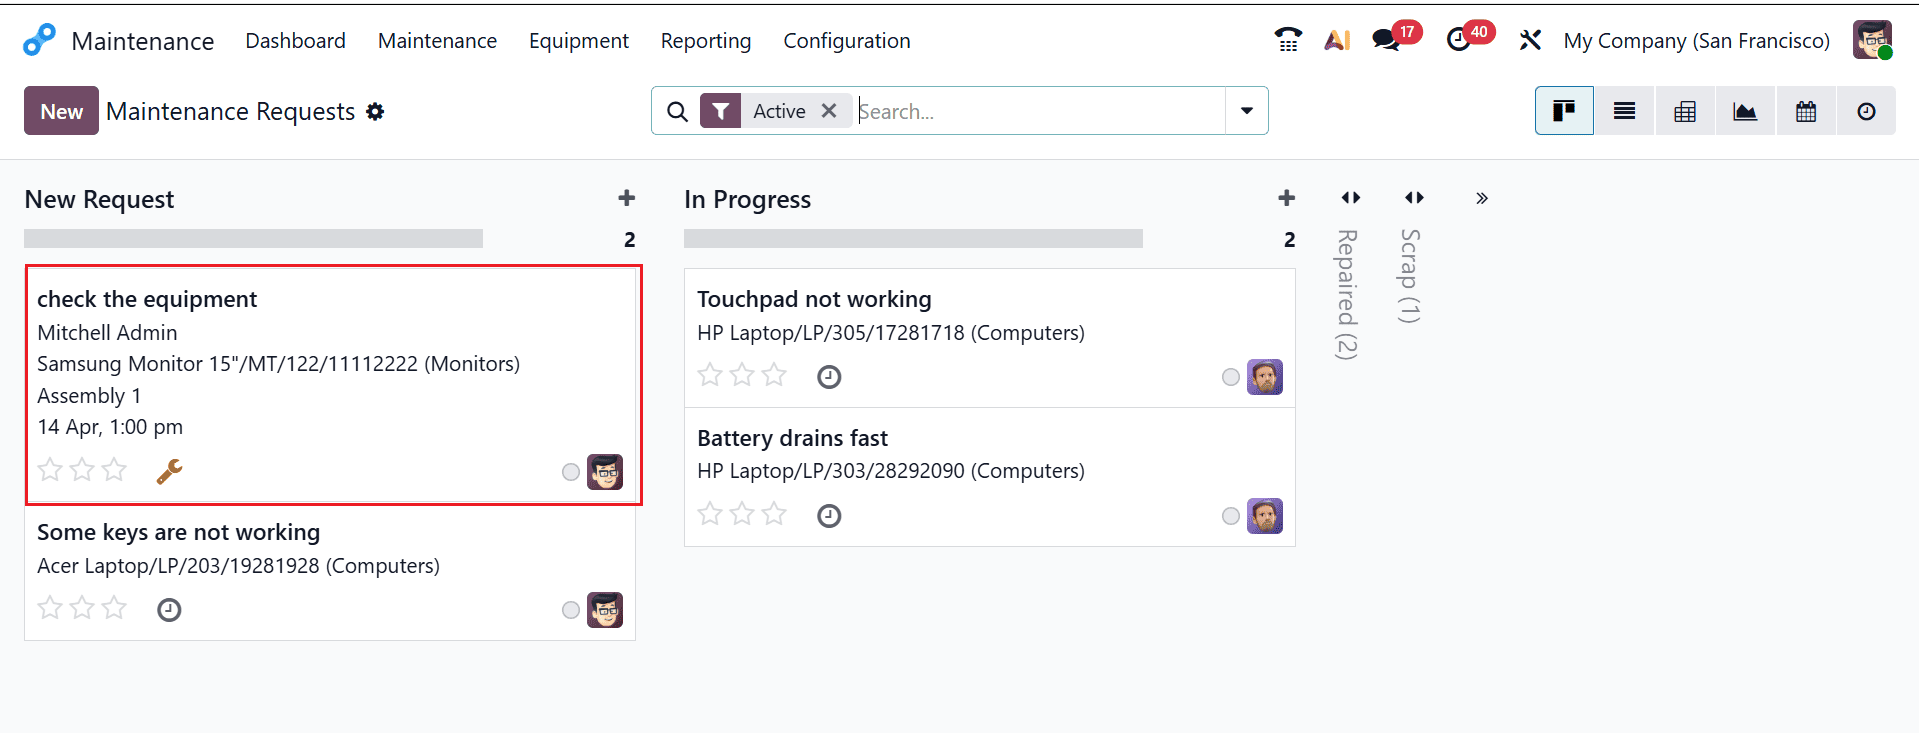
Task: Rate Battery drains fast three stars
Action: click(774, 513)
